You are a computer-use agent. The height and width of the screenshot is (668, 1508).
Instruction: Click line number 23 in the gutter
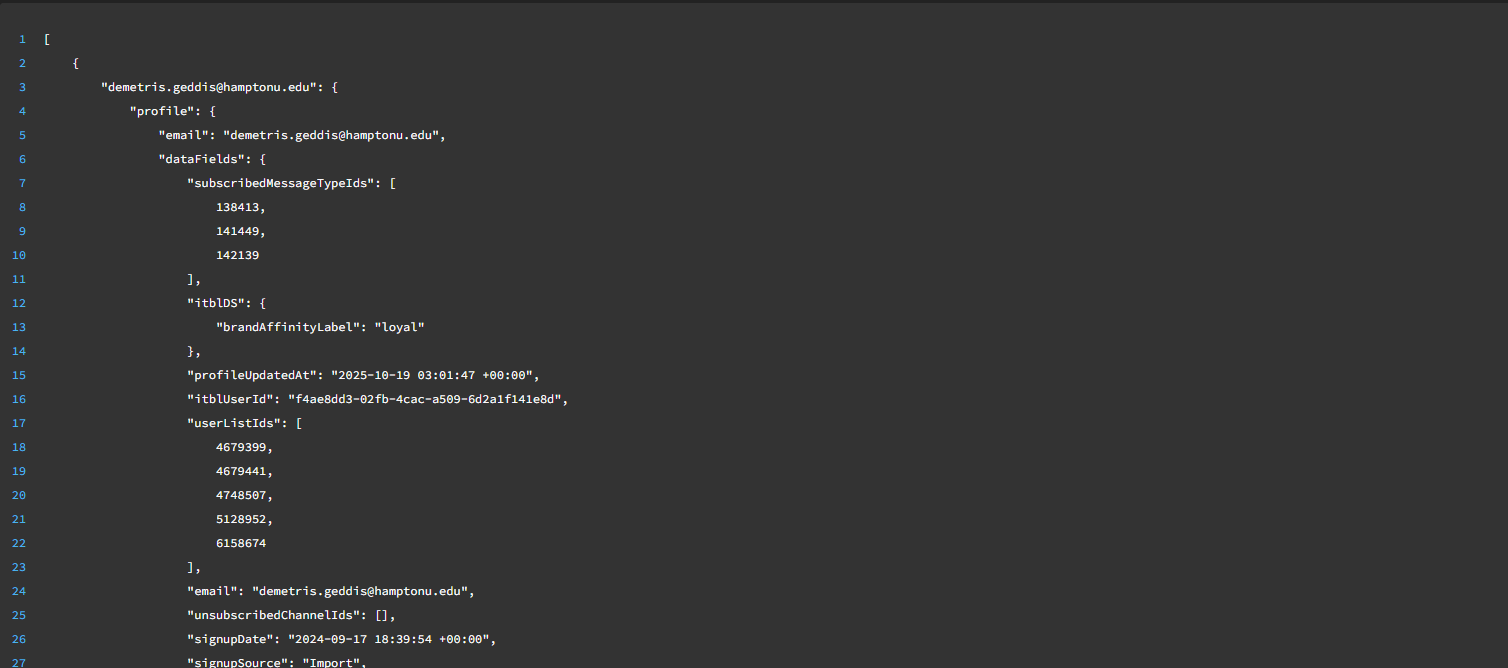tap(22, 567)
